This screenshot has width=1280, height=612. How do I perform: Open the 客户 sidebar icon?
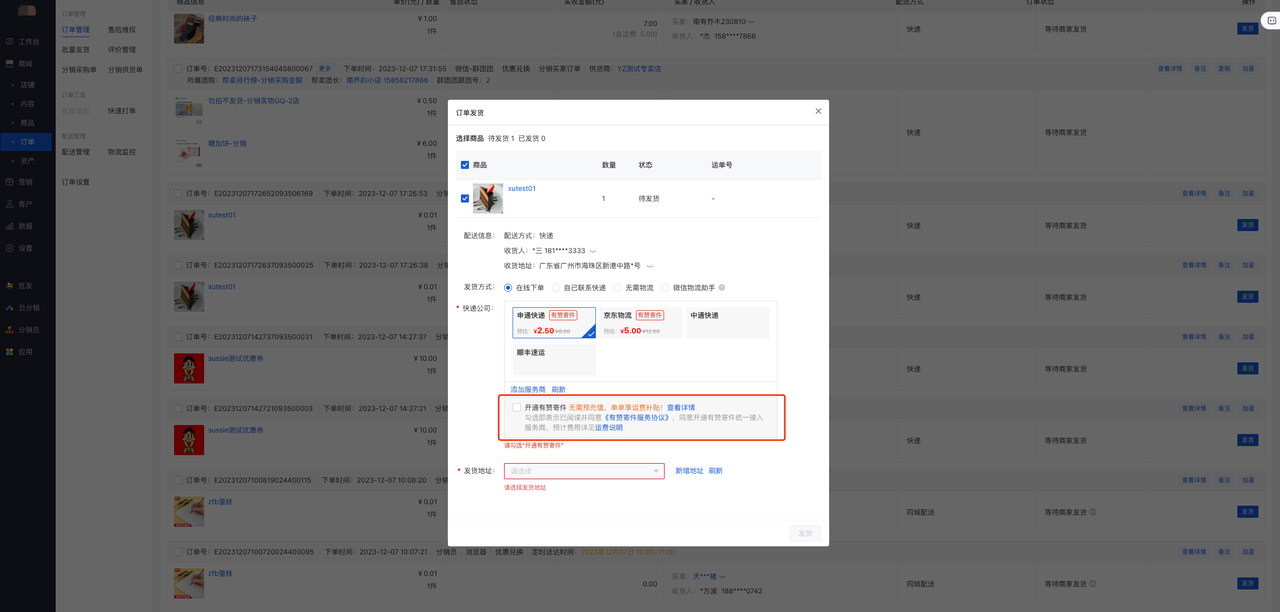click(10, 204)
